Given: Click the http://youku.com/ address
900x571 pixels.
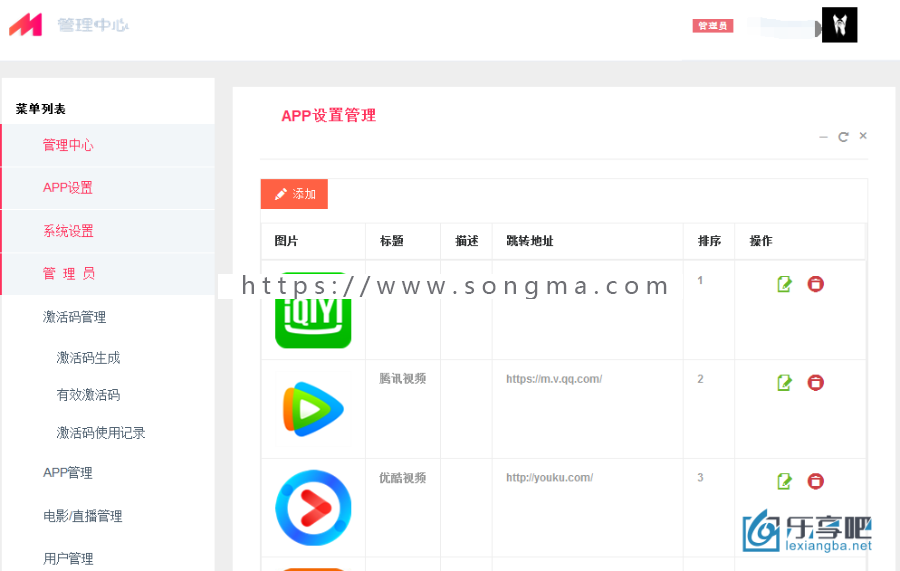Looking at the screenshot, I should click(549, 477).
